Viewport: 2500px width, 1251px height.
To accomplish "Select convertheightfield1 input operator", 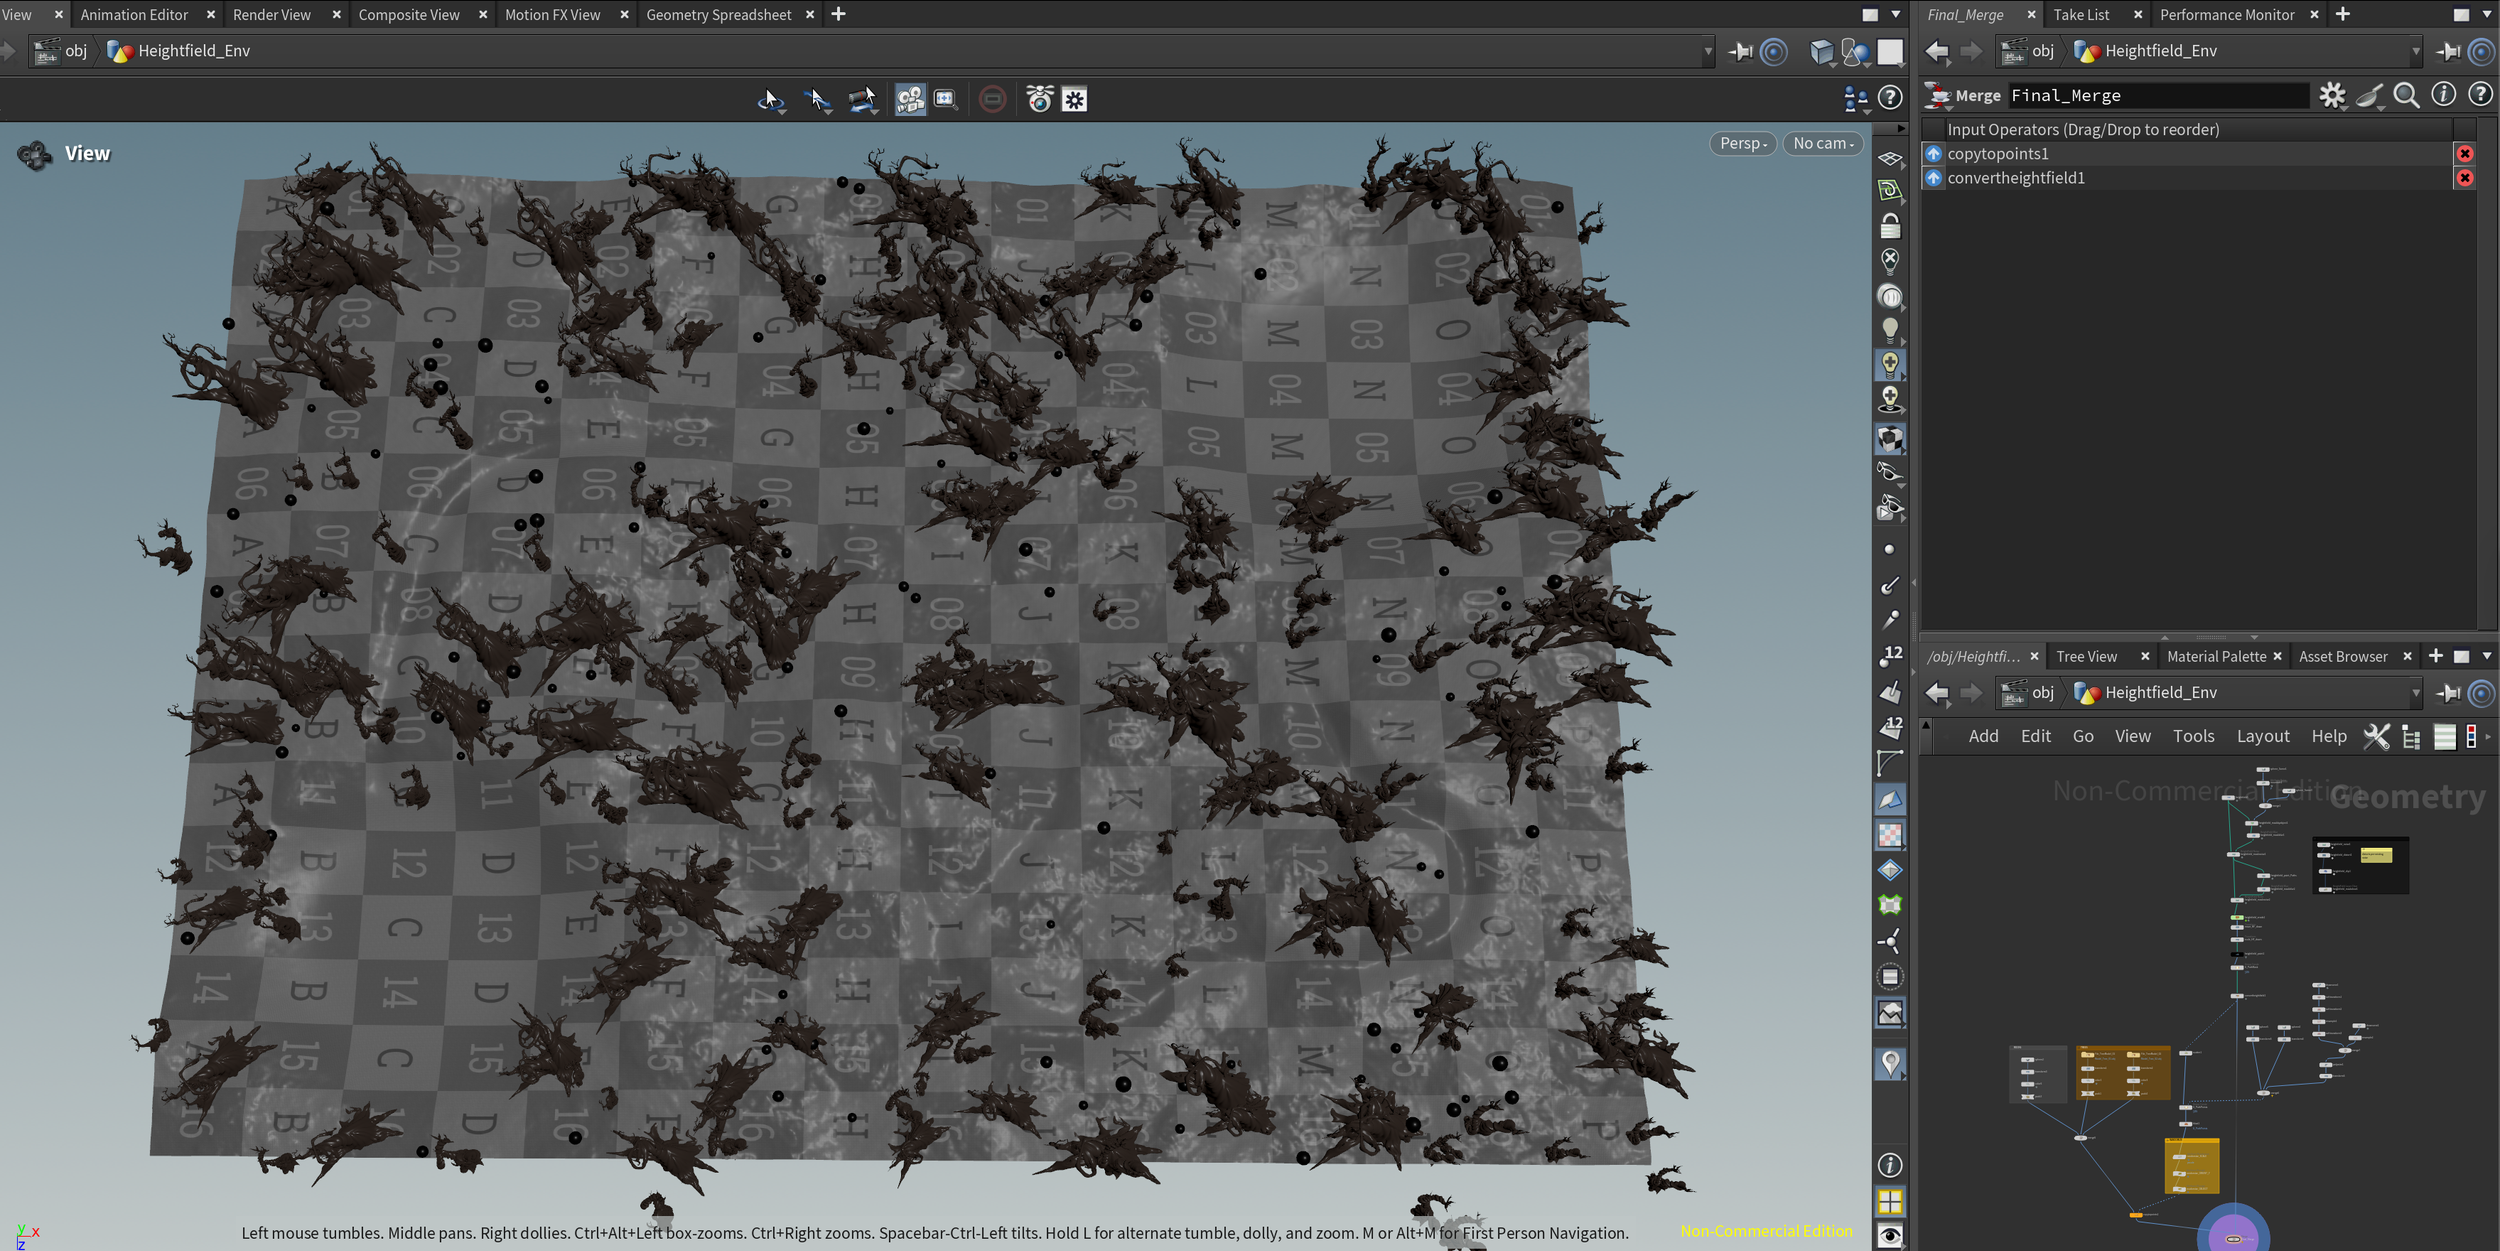I will (2015, 178).
